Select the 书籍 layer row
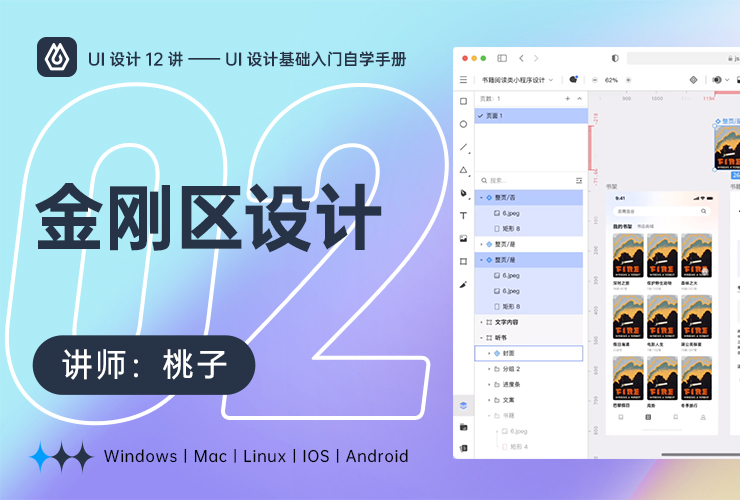Image resolution: width=740 pixels, height=500 pixels. (529, 415)
